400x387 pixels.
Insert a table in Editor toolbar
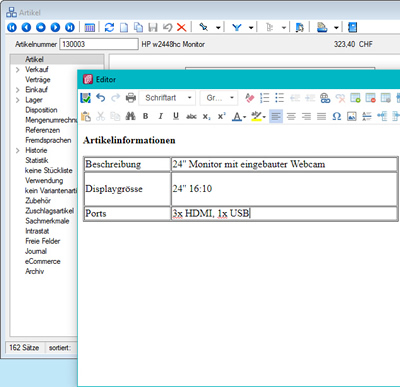[x=355, y=98]
